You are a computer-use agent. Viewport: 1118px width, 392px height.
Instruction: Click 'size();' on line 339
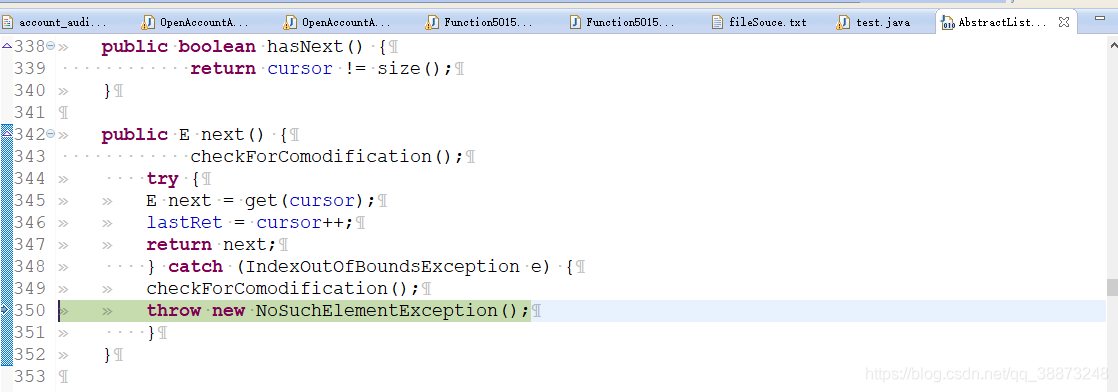click(x=415, y=69)
